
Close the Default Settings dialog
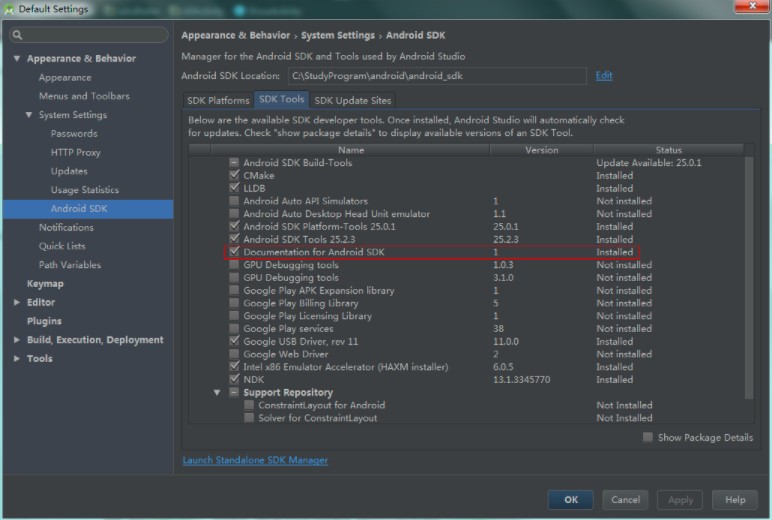[751, 6]
